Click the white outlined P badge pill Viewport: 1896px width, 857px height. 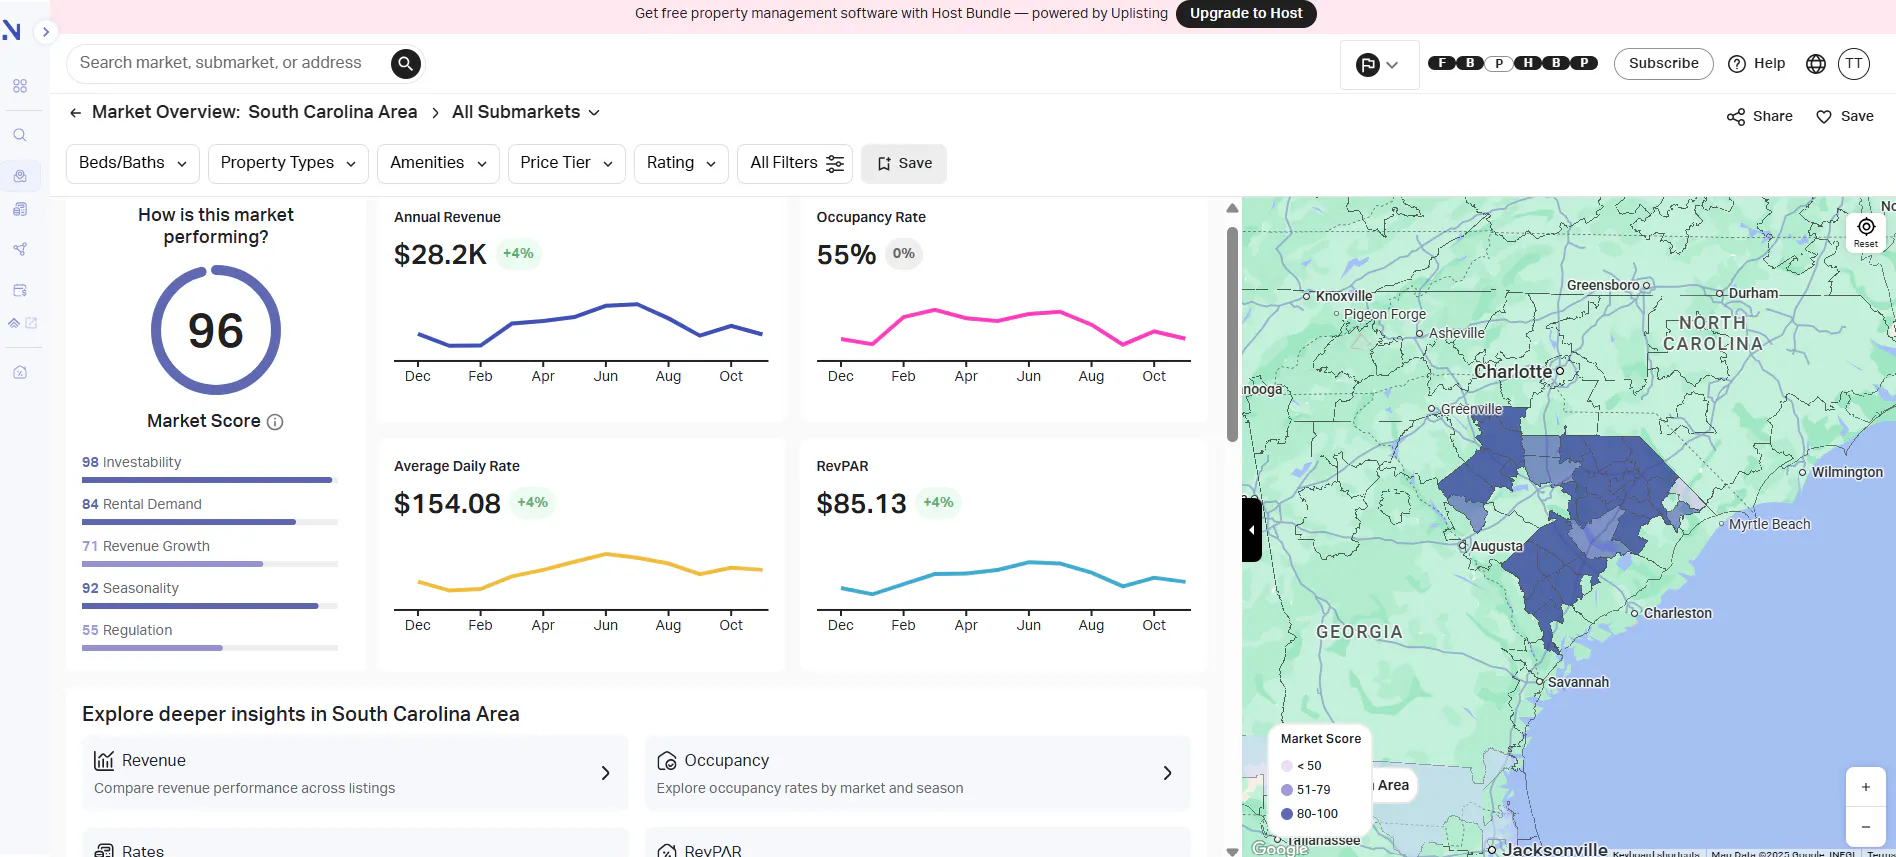[x=1499, y=63]
